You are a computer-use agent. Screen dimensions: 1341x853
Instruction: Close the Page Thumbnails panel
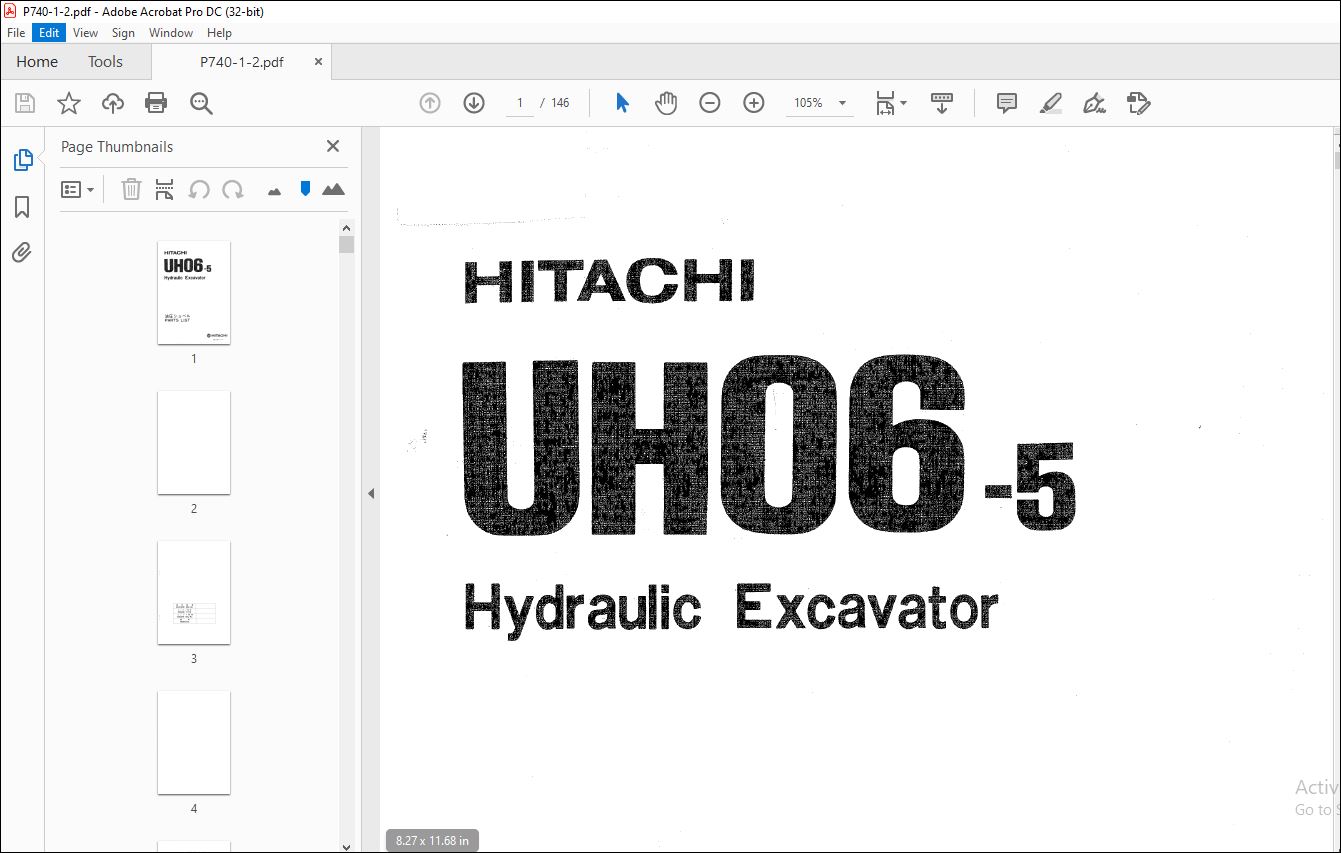pos(333,146)
